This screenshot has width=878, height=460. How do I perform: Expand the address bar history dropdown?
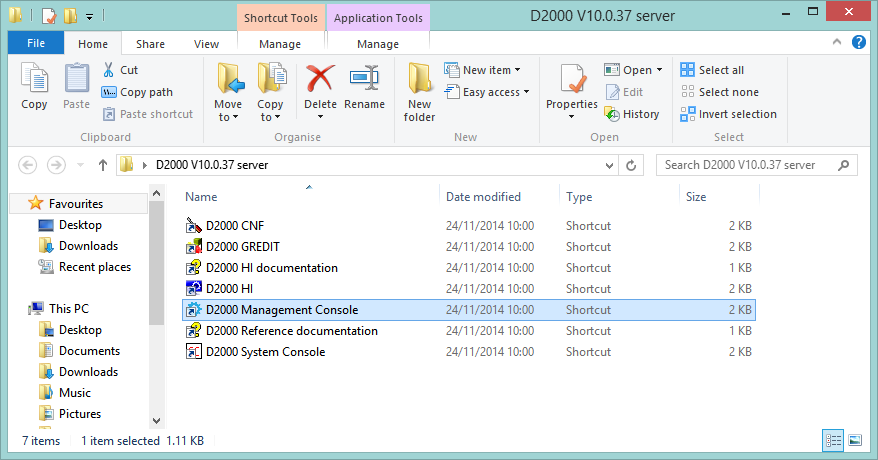[610, 165]
